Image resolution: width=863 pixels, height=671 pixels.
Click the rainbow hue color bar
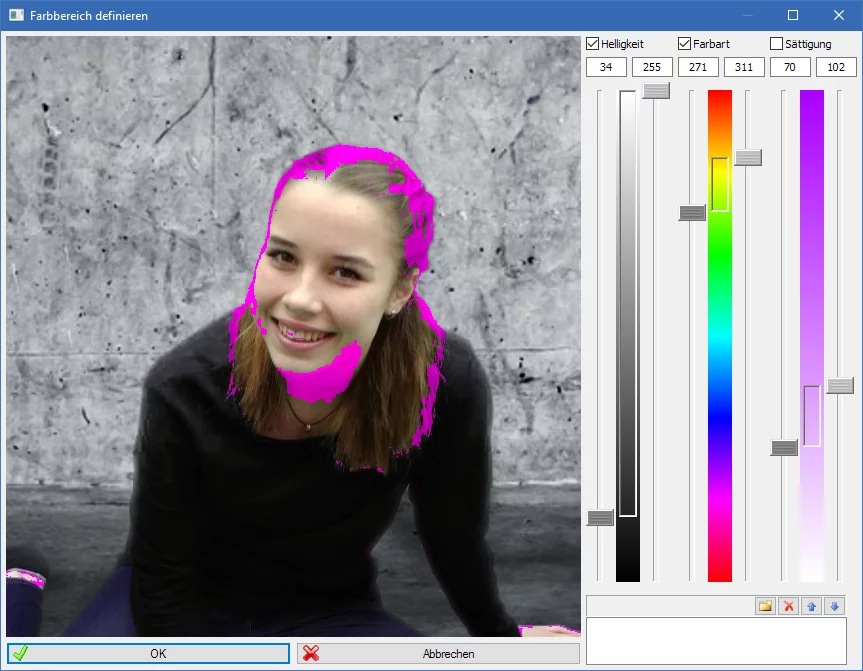(x=719, y=400)
